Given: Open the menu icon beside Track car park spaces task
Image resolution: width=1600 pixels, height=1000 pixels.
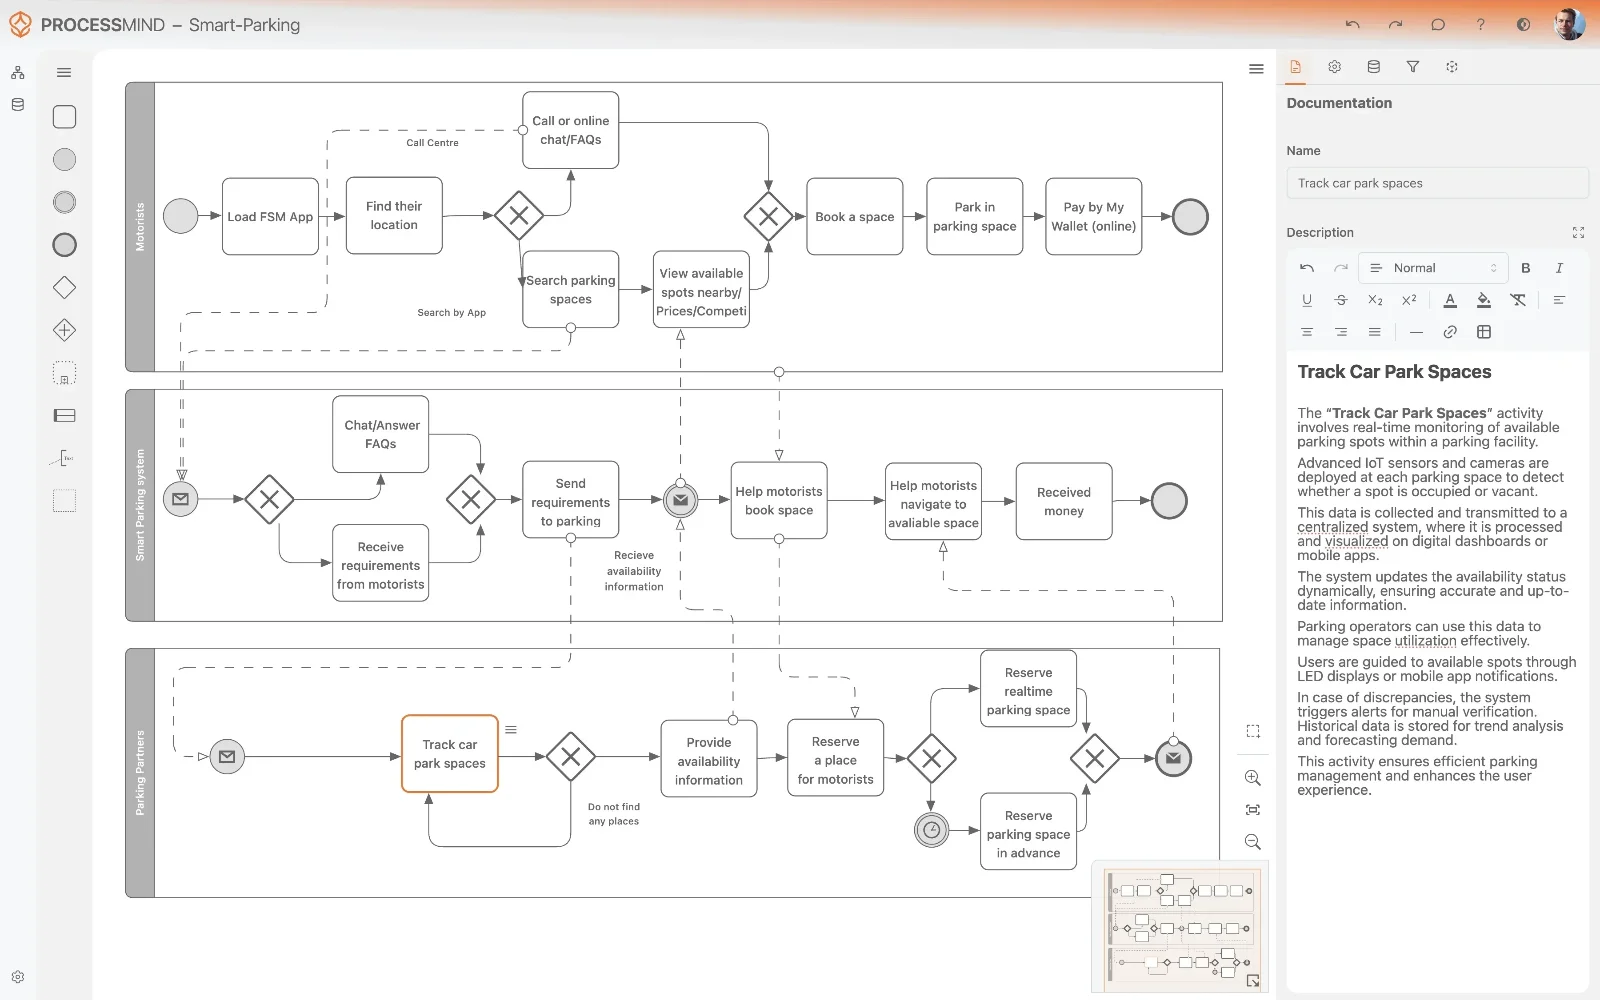Looking at the screenshot, I should (x=511, y=730).
